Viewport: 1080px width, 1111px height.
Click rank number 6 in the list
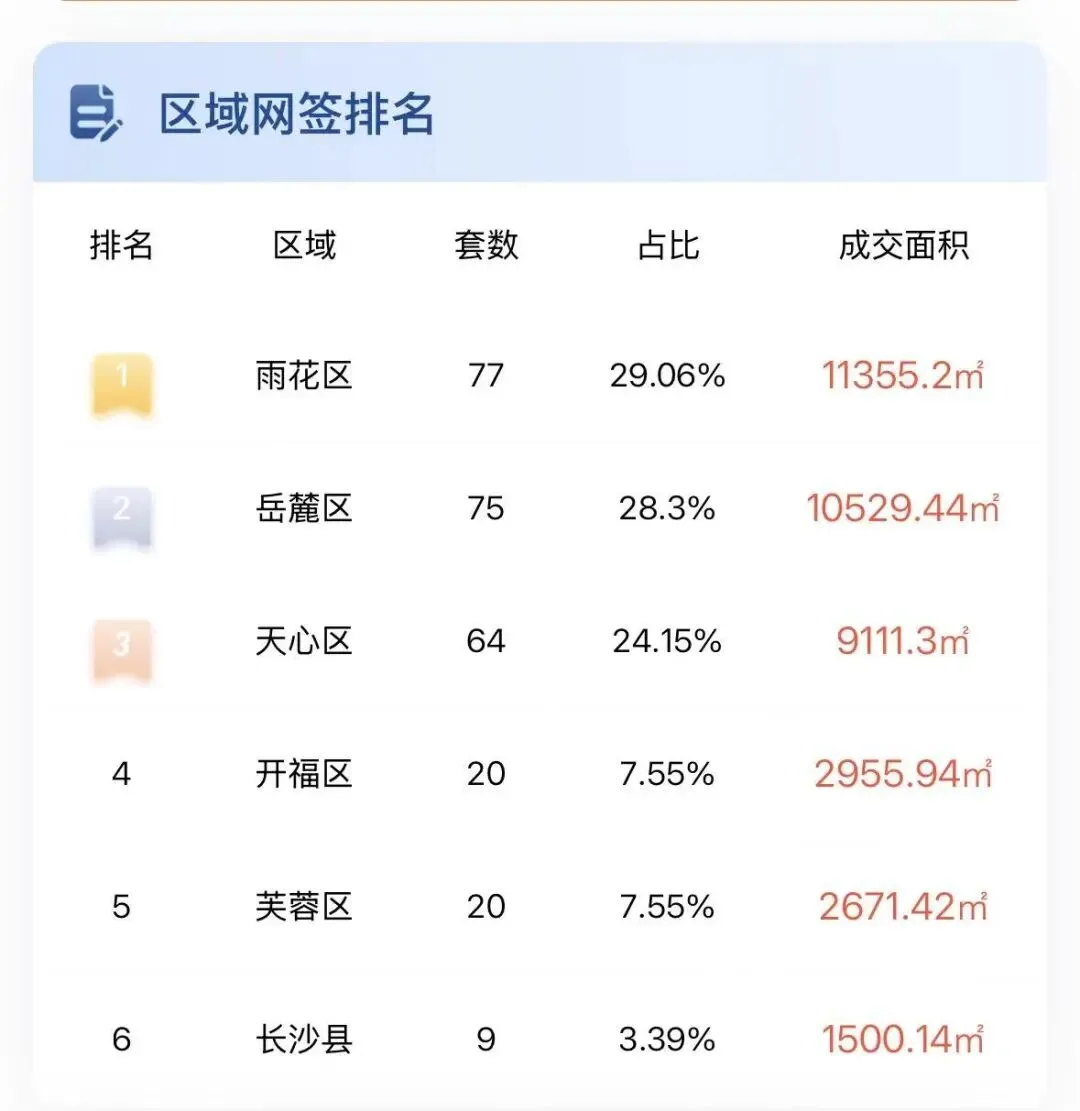(121, 1039)
